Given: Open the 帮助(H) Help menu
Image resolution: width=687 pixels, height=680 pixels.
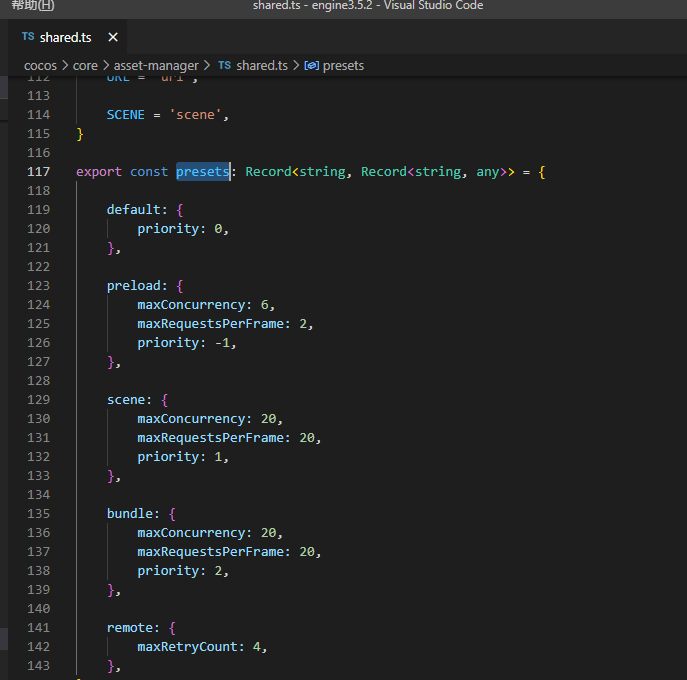Looking at the screenshot, I should [33, 6].
